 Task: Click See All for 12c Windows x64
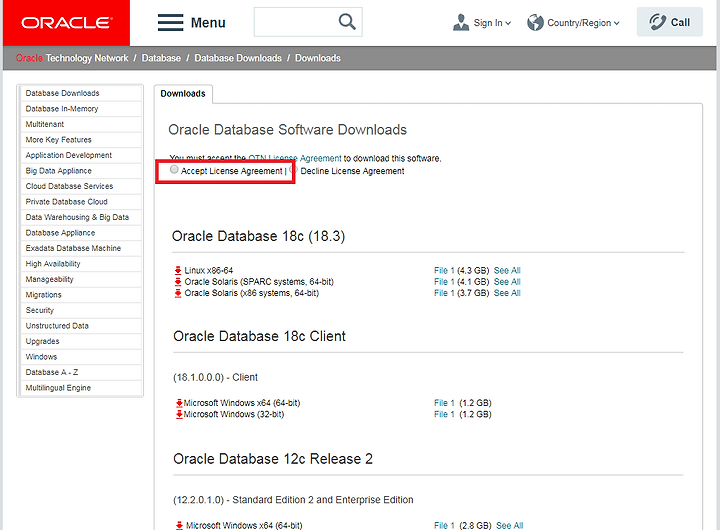(x=509, y=525)
